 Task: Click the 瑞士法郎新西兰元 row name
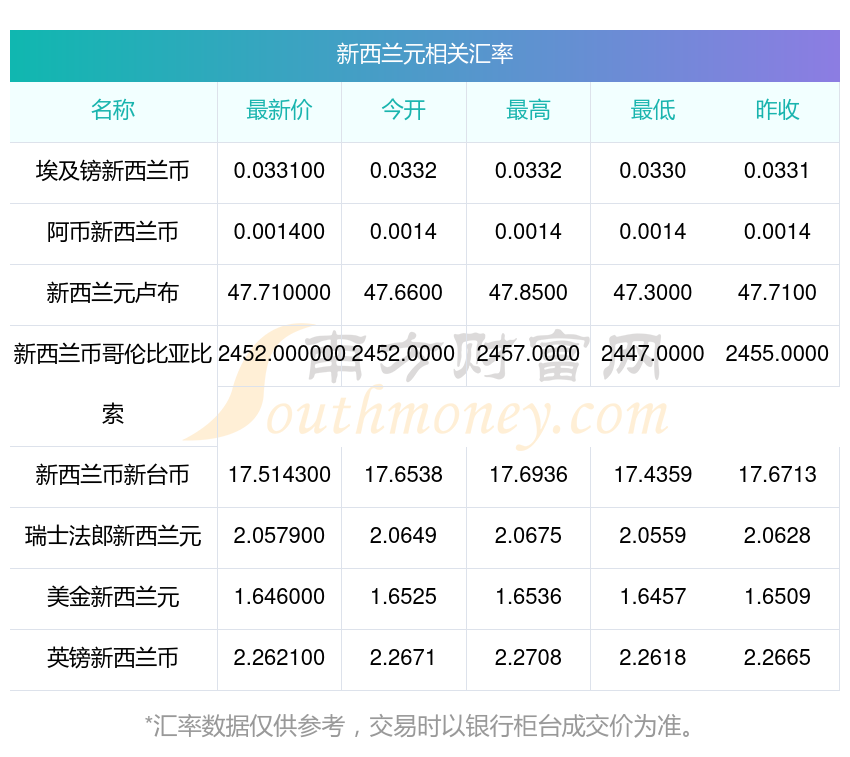(x=113, y=536)
